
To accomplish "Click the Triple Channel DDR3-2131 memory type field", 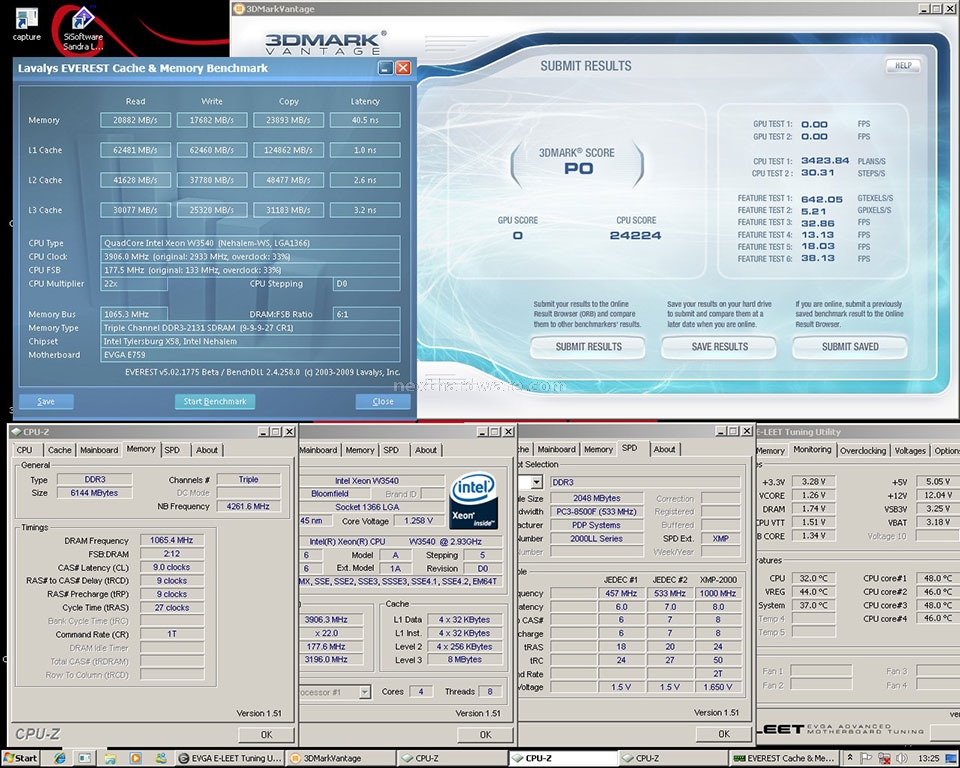I will pyautogui.click(x=250, y=328).
